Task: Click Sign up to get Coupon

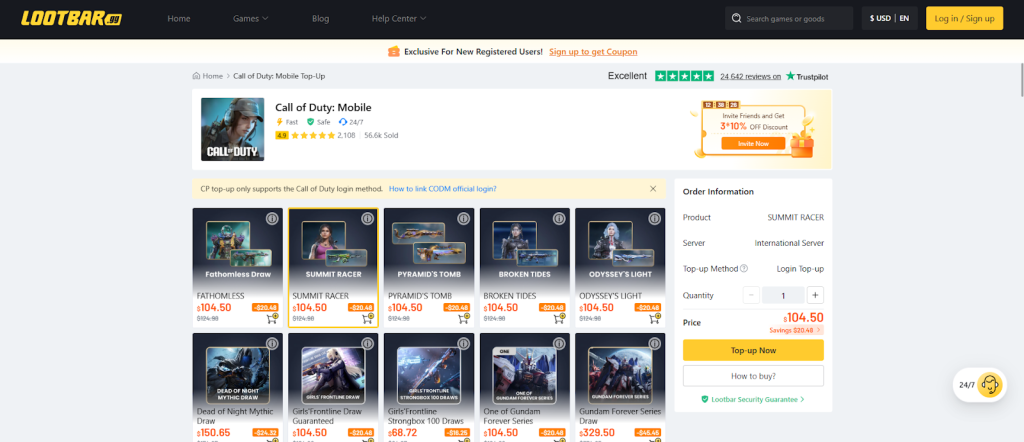Action: coord(593,52)
